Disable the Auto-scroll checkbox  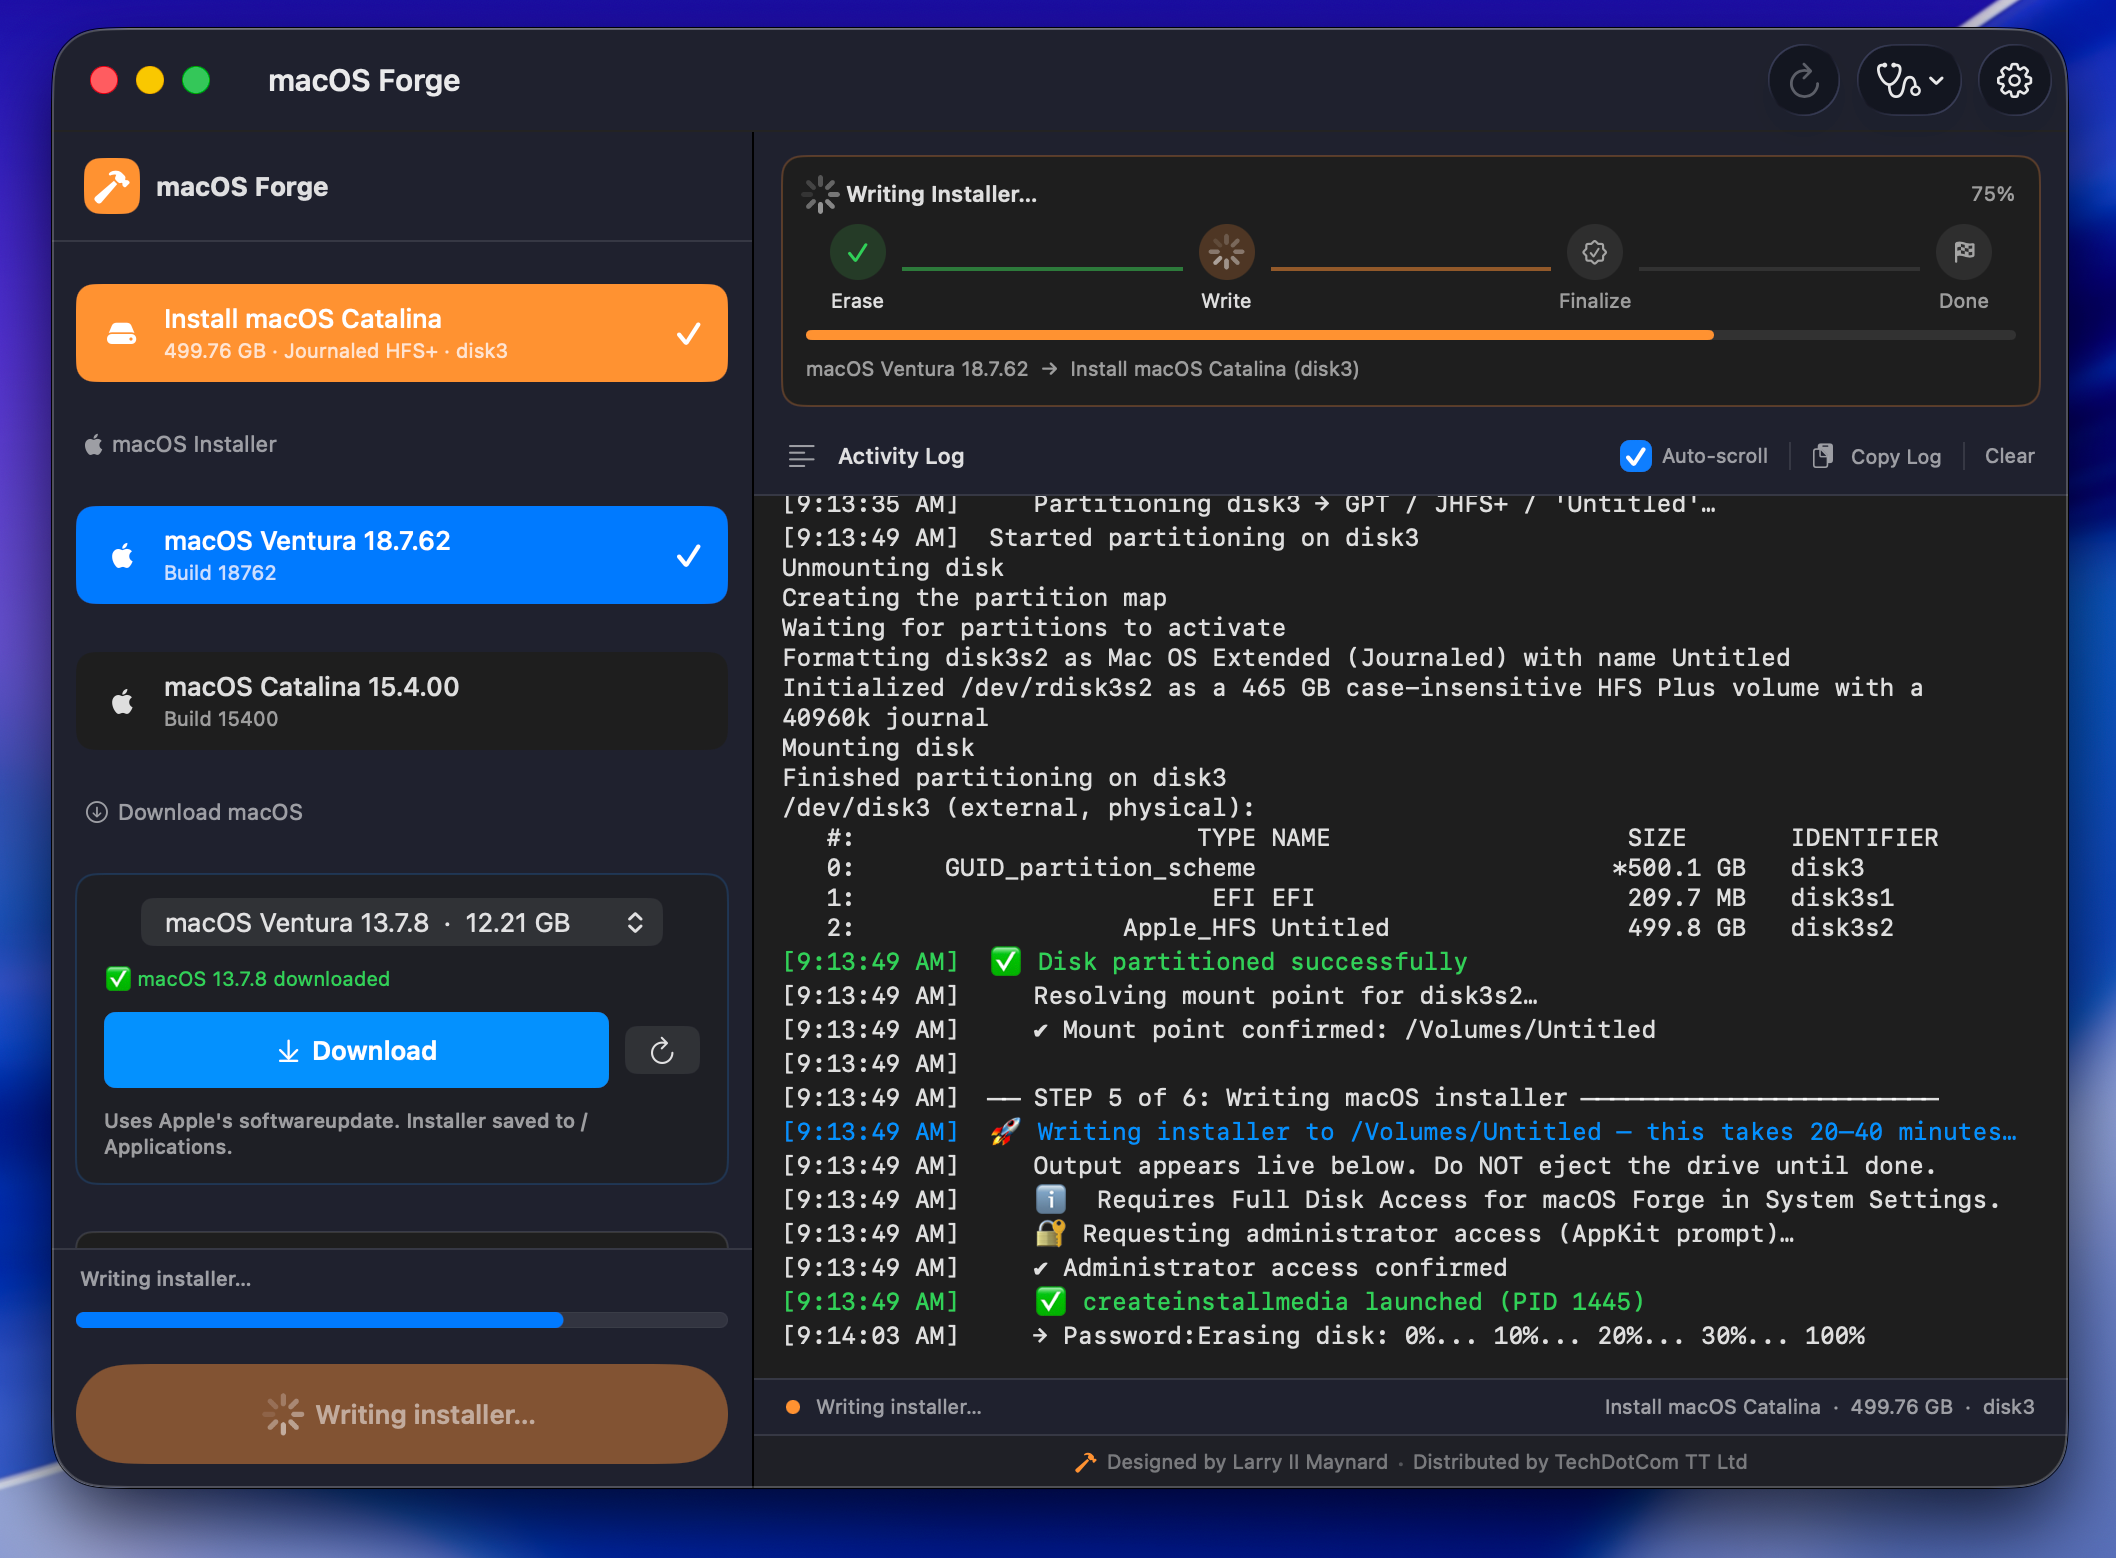tap(1635, 456)
